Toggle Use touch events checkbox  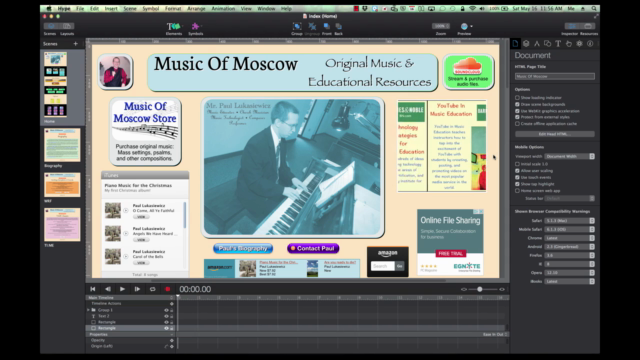[x=517, y=178]
